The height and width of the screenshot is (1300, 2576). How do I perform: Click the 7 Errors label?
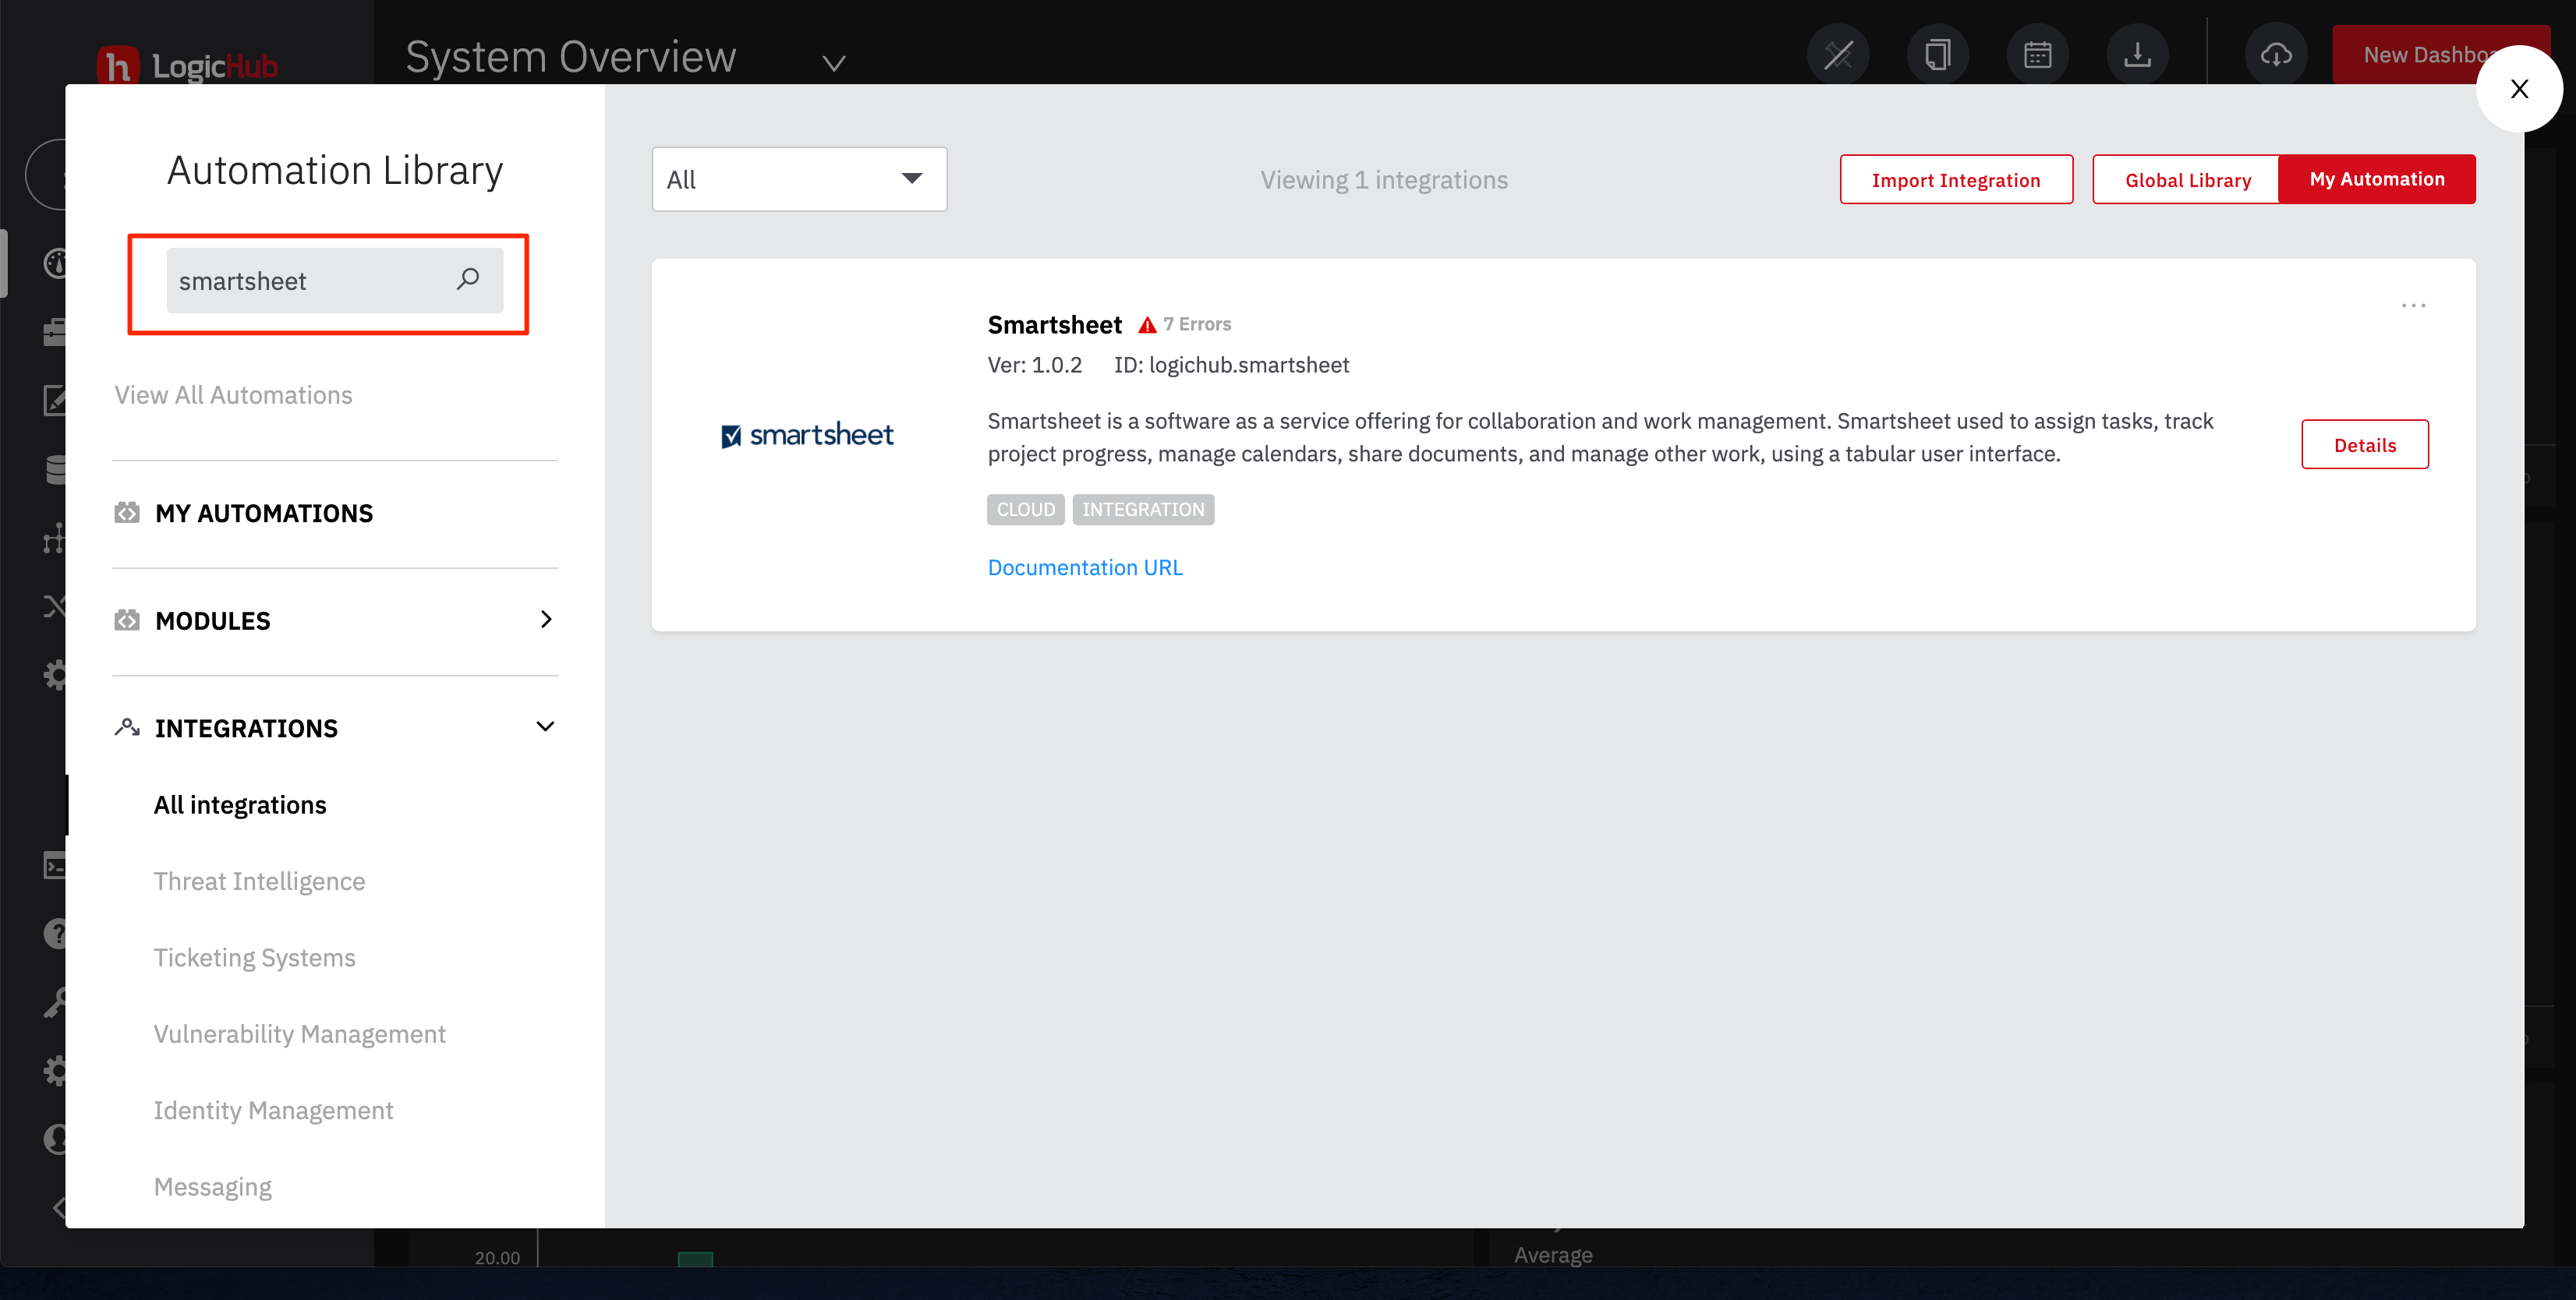pos(1196,324)
